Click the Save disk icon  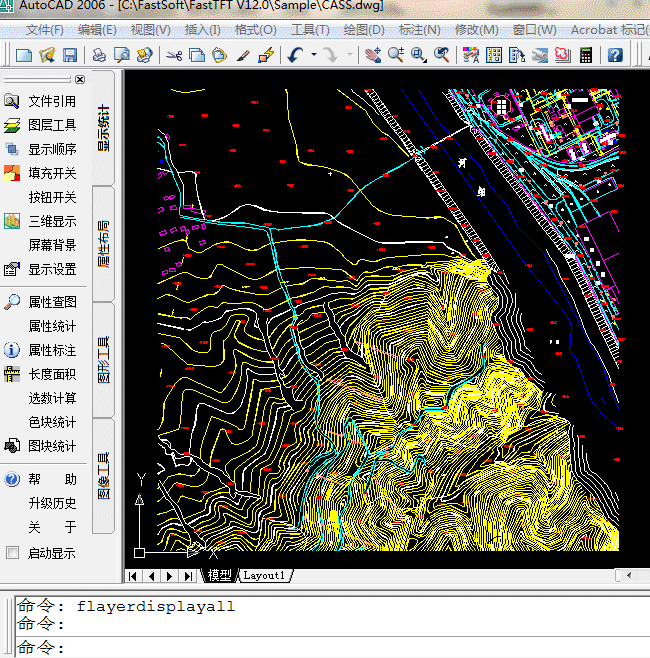coord(70,55)
